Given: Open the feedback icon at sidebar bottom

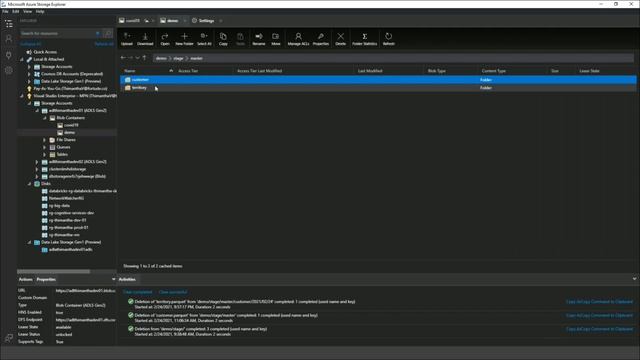Looking at the screenshot, I should tap(9, 338).
